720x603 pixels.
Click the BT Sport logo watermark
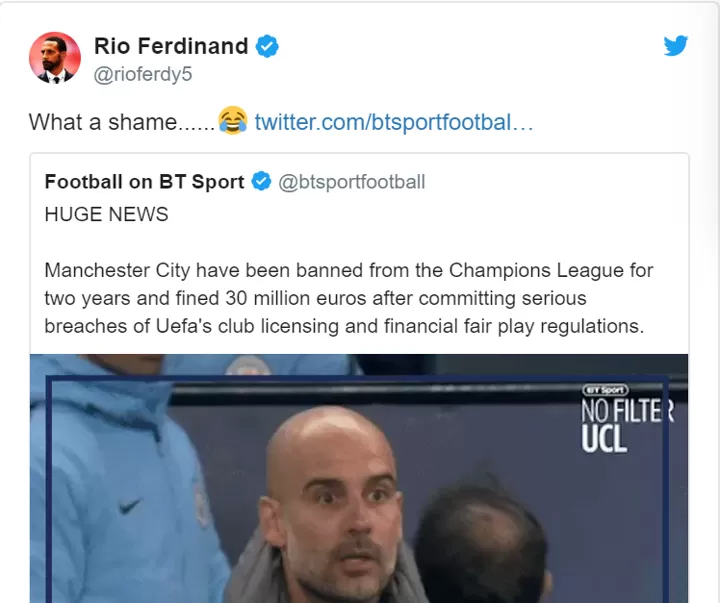coord(605,390)
